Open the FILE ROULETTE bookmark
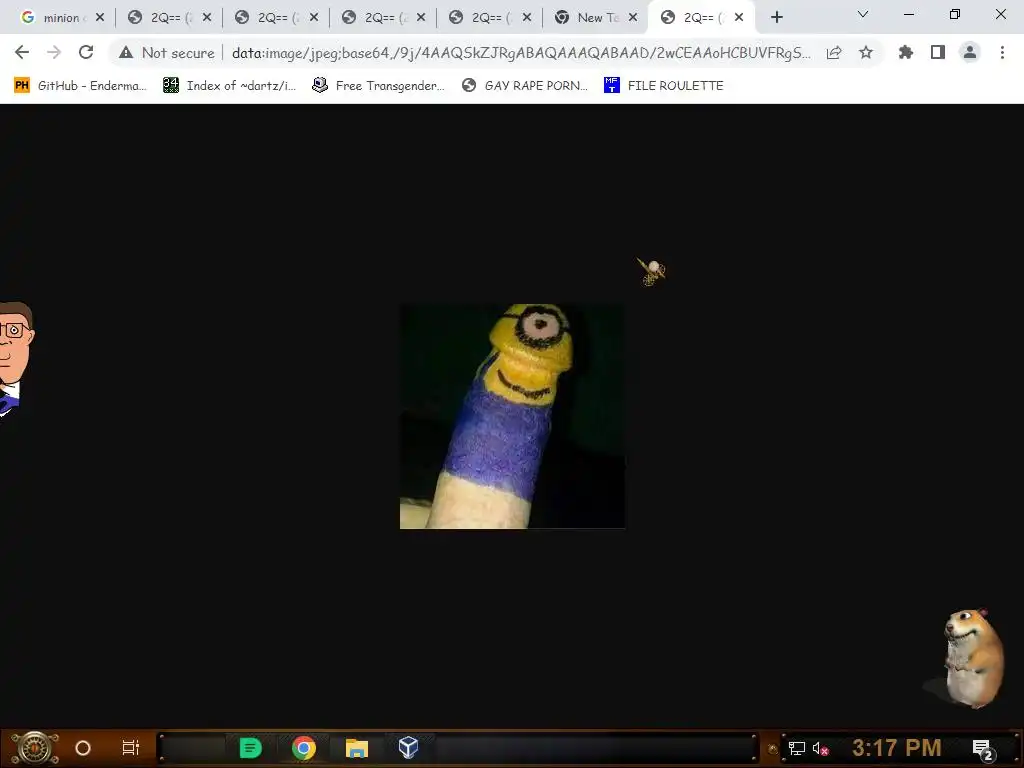The image size is (1024, 768). 664,86
